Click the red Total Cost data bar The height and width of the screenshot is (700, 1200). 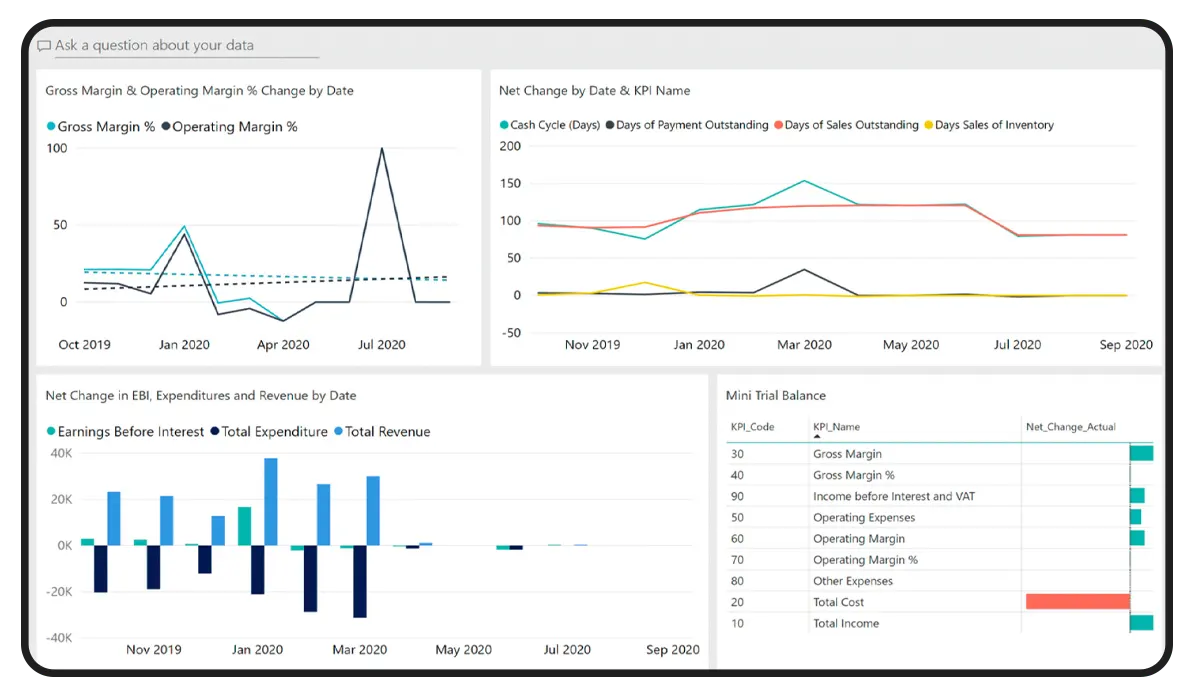click(1077, 602)
